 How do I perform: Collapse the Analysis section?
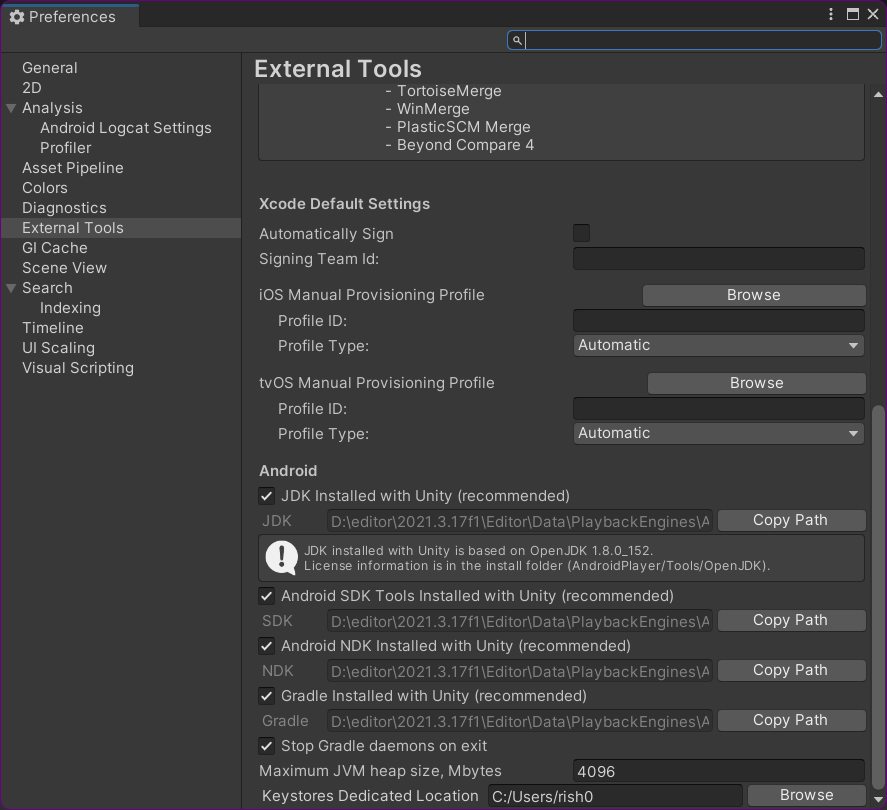point(10,108)
